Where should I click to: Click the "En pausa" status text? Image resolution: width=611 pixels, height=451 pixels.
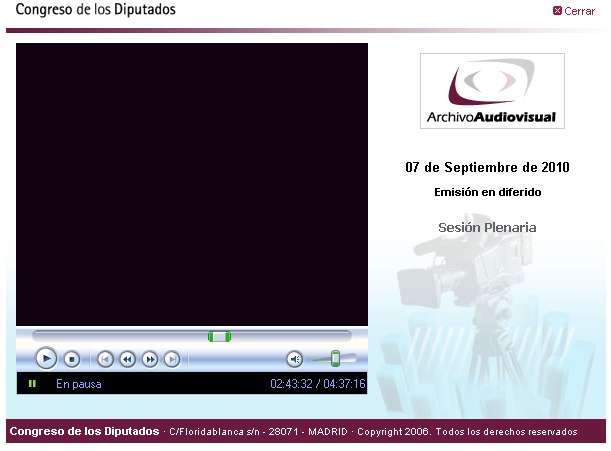(79, 384)
